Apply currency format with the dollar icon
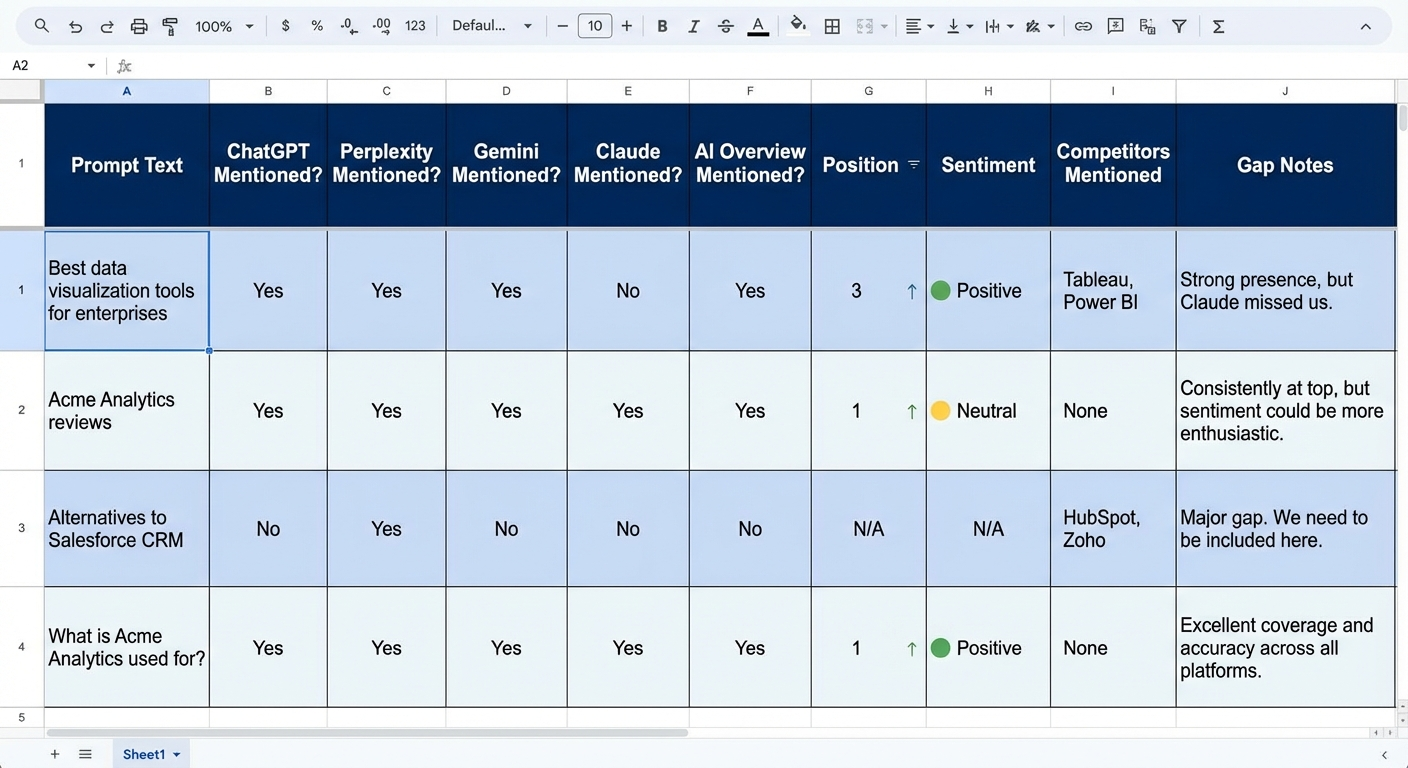The width and height of the screenshot is (1408, 768). coord(286,26)
